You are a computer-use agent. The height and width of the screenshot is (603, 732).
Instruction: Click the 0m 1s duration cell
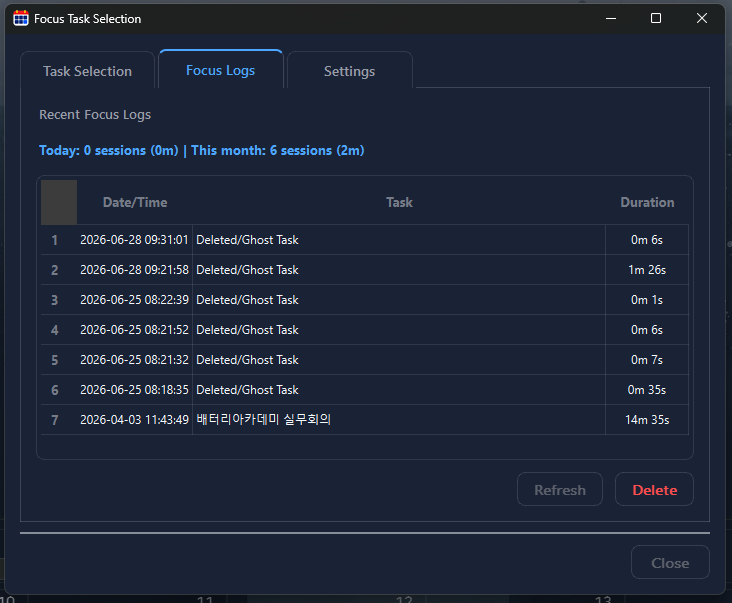(x=647, y=300)
